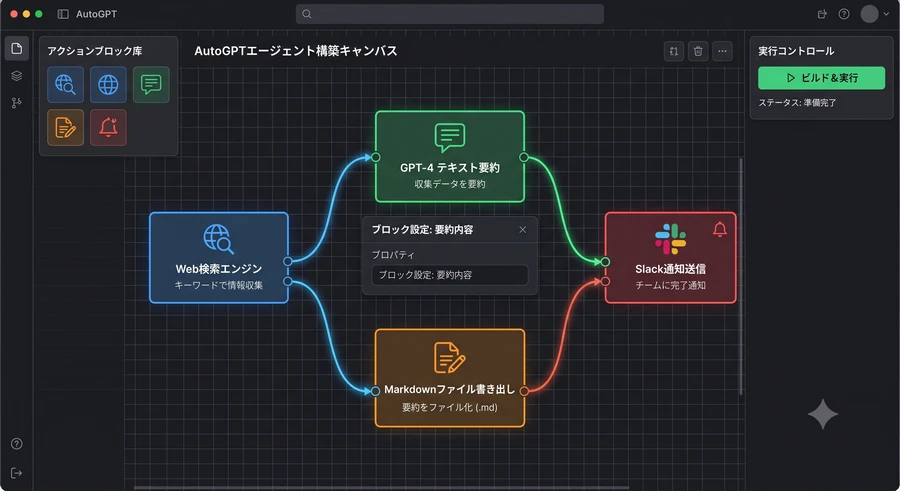Viewport: 900px width, 491px height.
Task: Close the ブロック設定 popup
Action: point(522,230)
